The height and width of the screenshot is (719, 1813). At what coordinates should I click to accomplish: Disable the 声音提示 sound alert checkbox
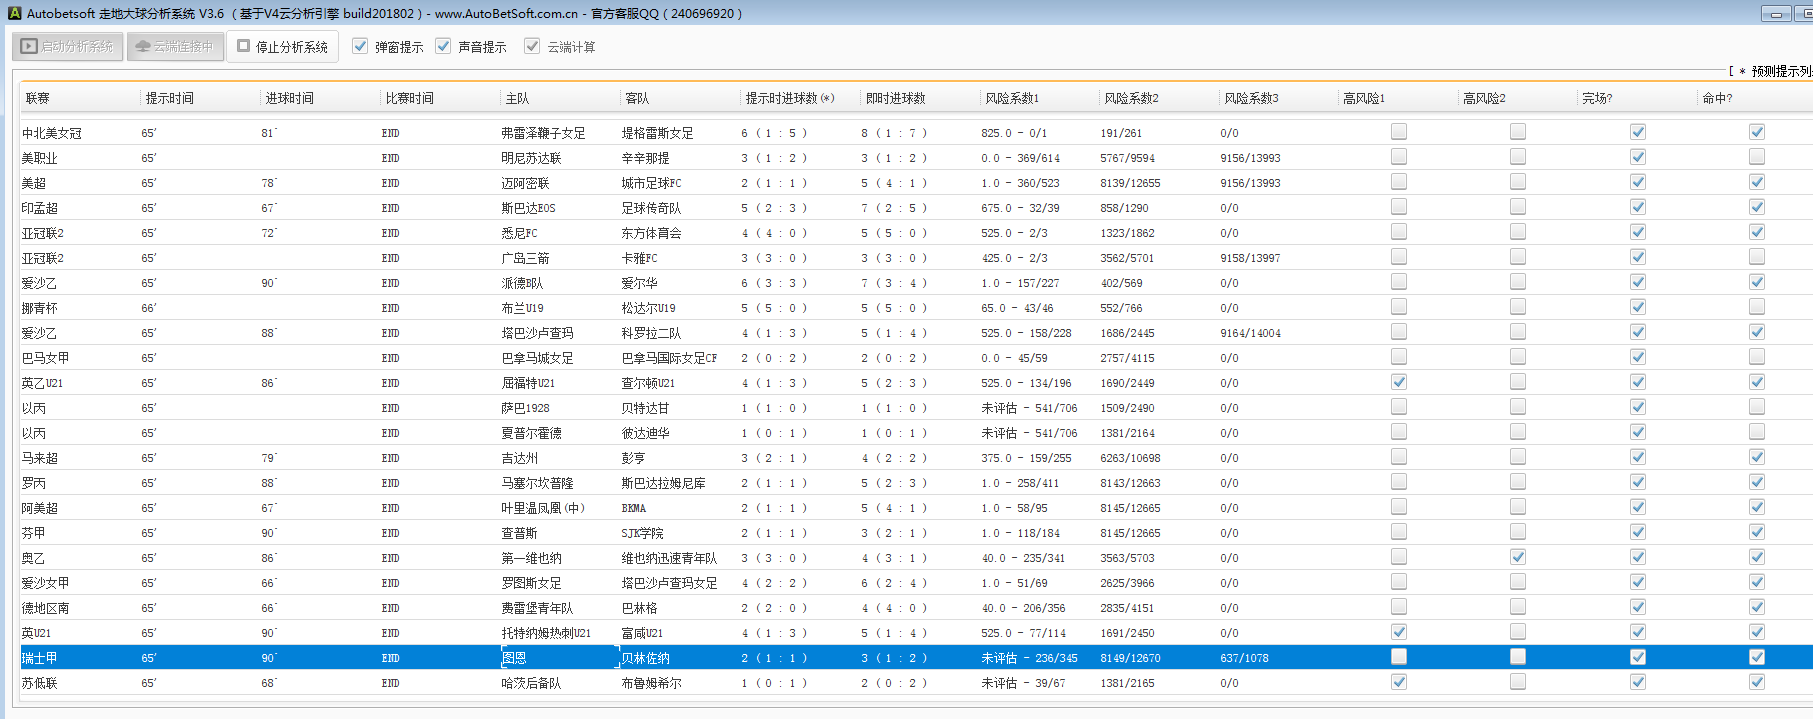444,46
